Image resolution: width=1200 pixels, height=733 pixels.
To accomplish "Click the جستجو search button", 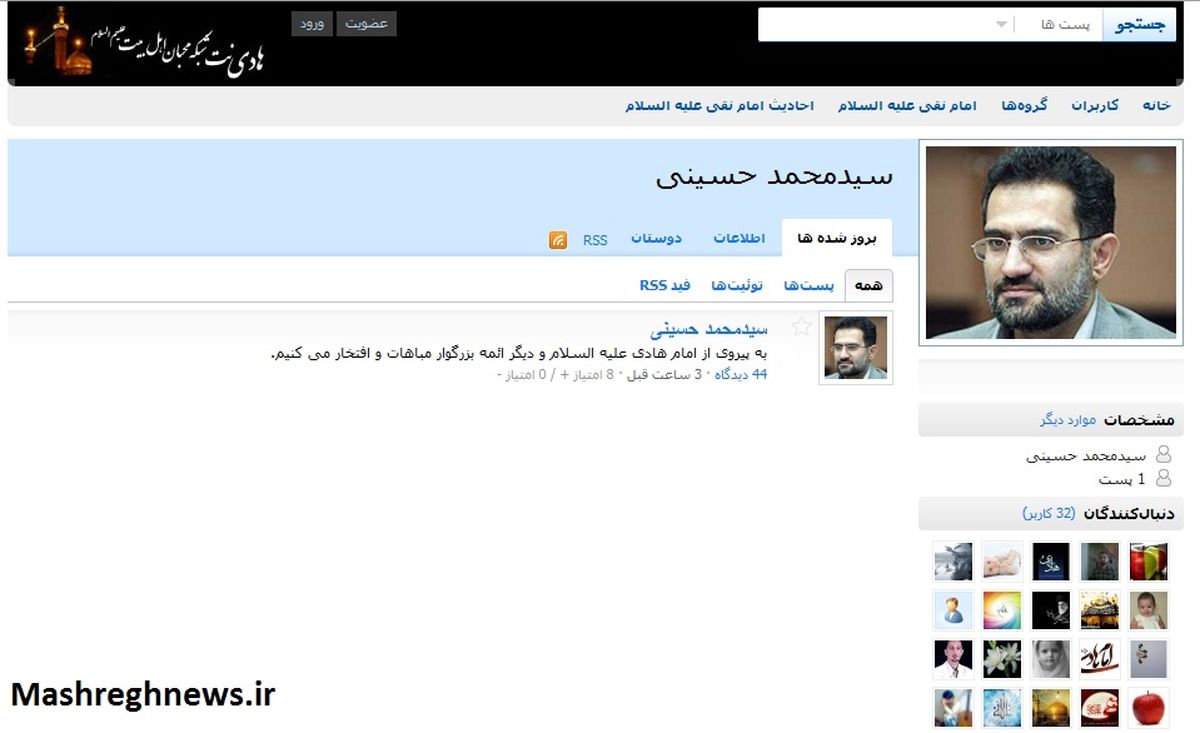I will 1139,25.
